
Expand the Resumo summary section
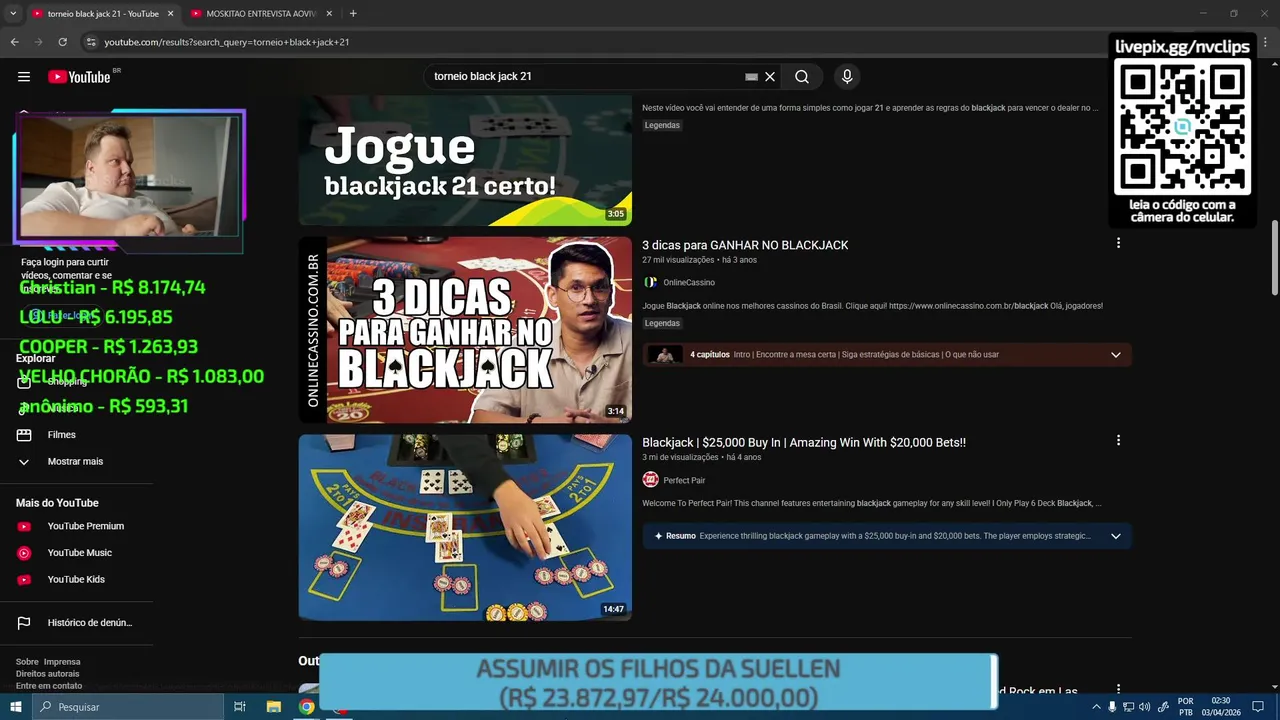click(1116, 536)
